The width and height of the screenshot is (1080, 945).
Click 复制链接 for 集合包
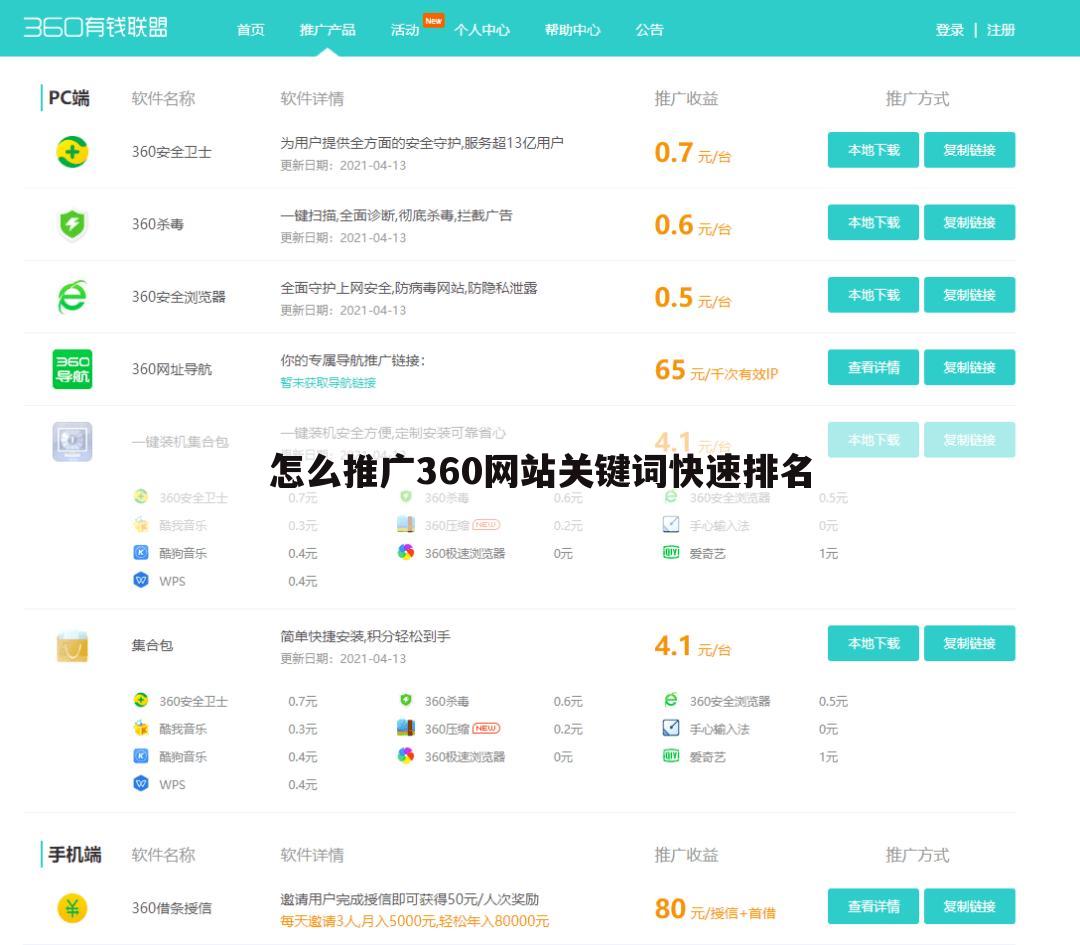coord(969,643)
